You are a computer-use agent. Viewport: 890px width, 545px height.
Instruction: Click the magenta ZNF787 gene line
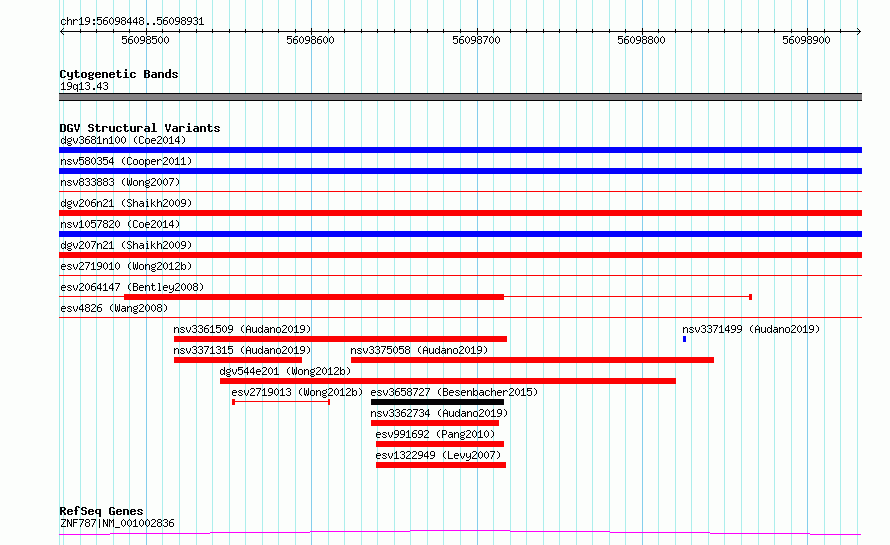(x=460, y=533)
